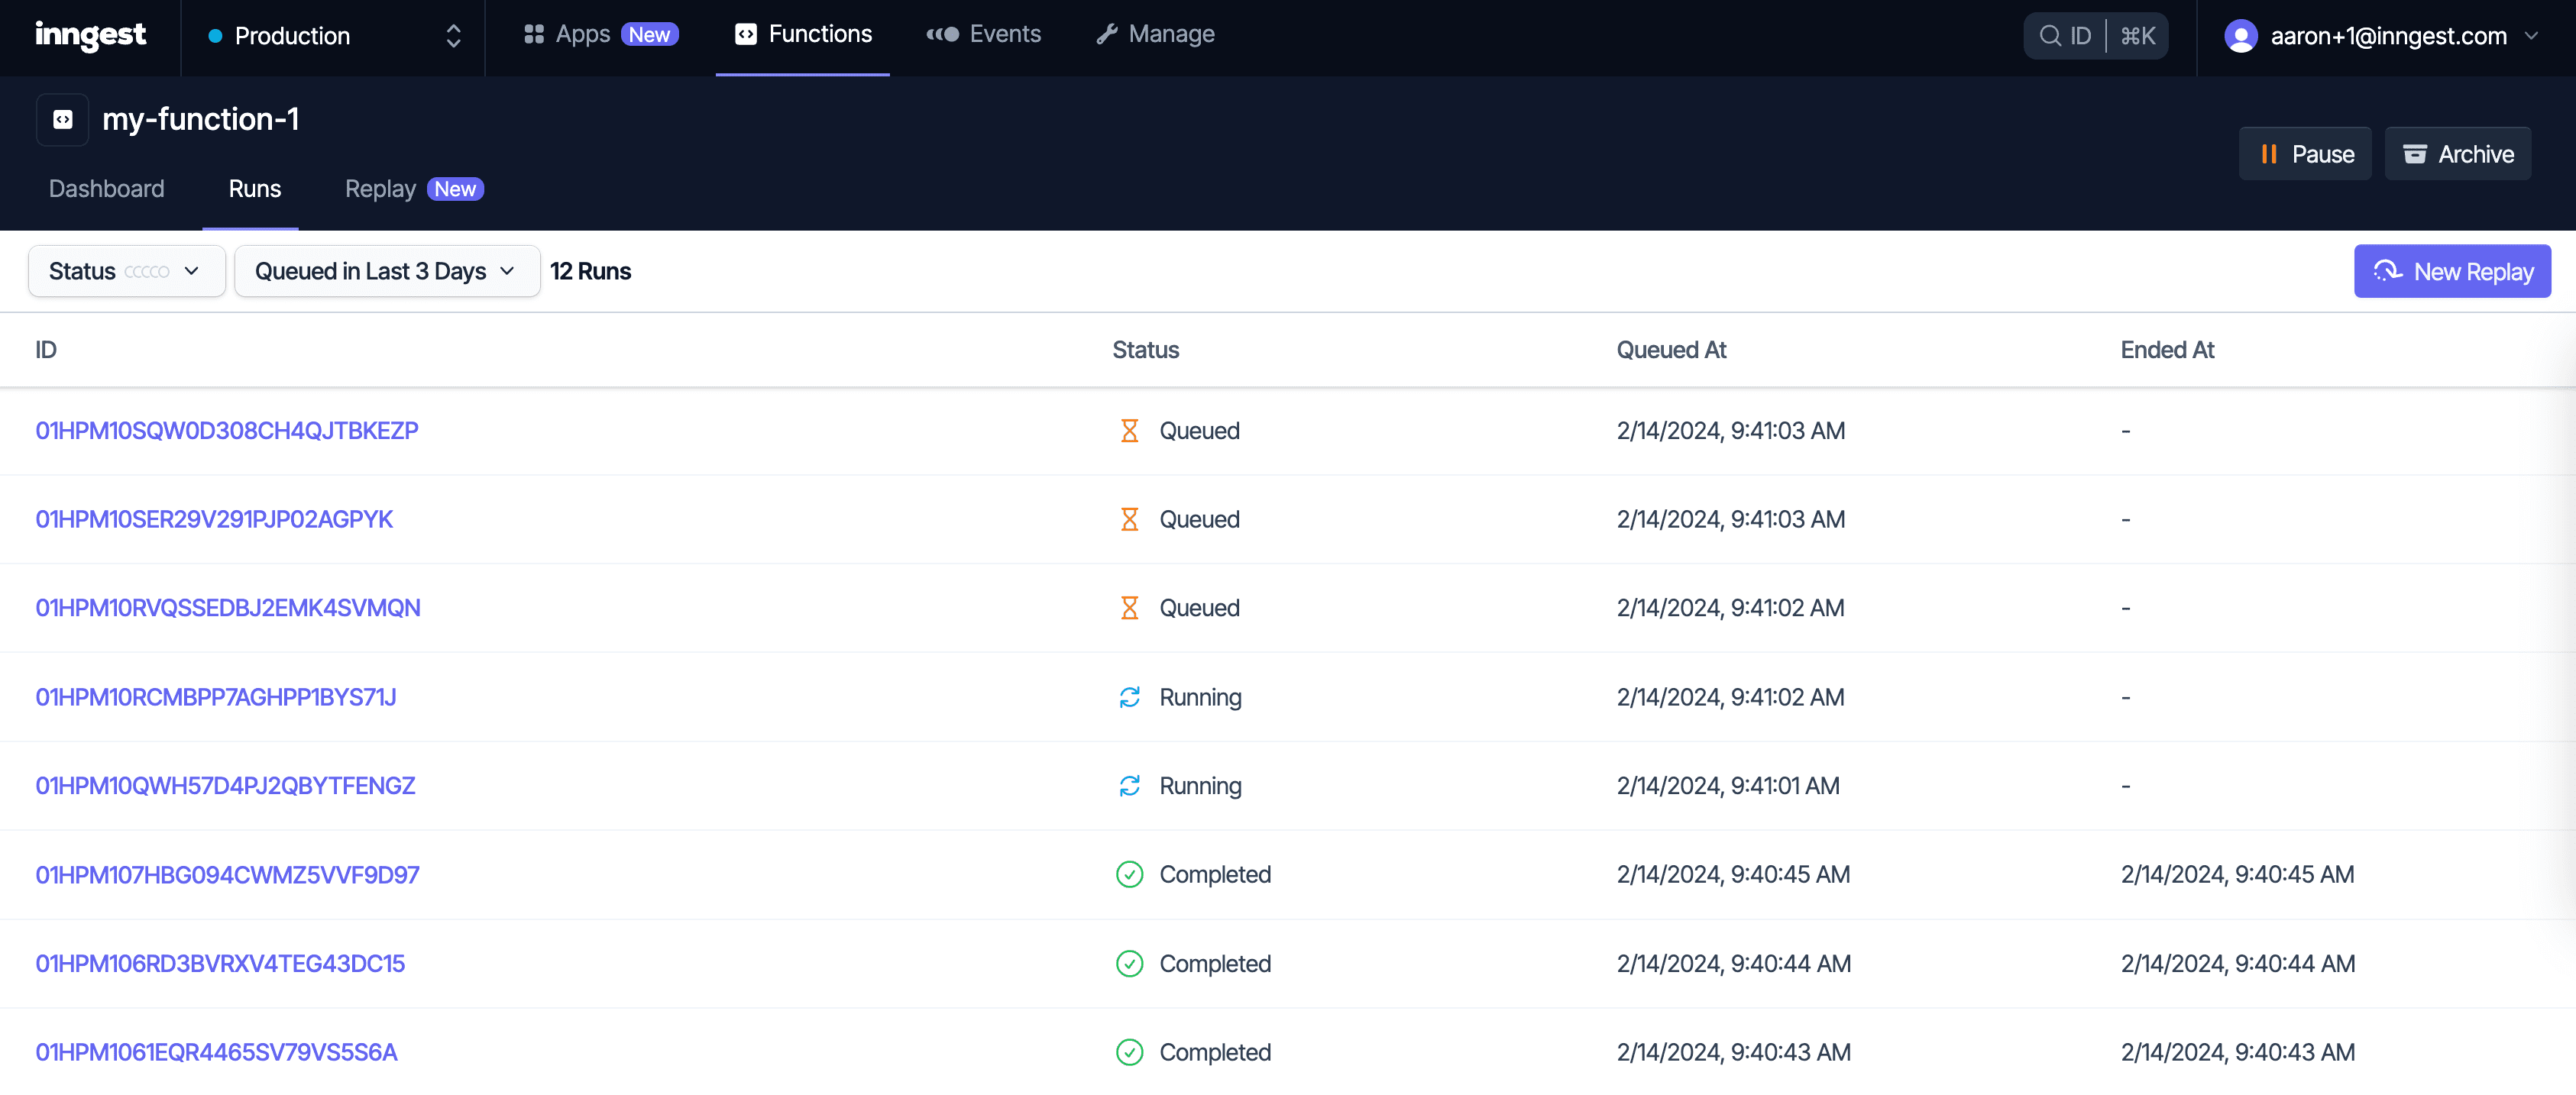The height and width of the screenshot is (1095, 2576).
Task: Open the Manage tab
Action: point(1155,34)
